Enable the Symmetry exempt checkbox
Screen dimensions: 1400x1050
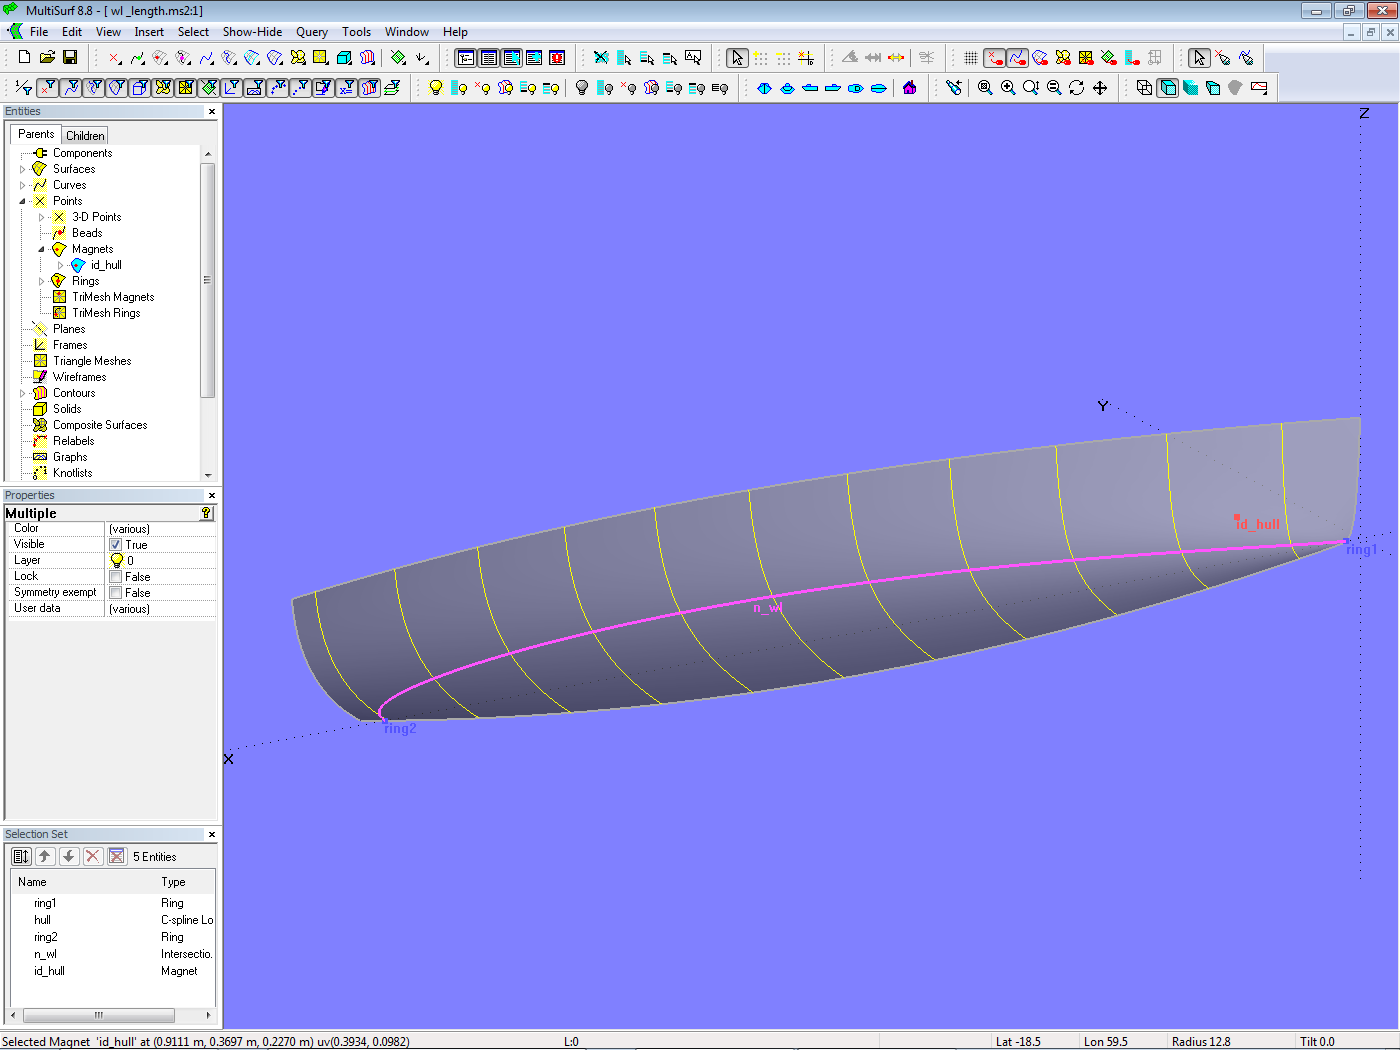point(116,593)
